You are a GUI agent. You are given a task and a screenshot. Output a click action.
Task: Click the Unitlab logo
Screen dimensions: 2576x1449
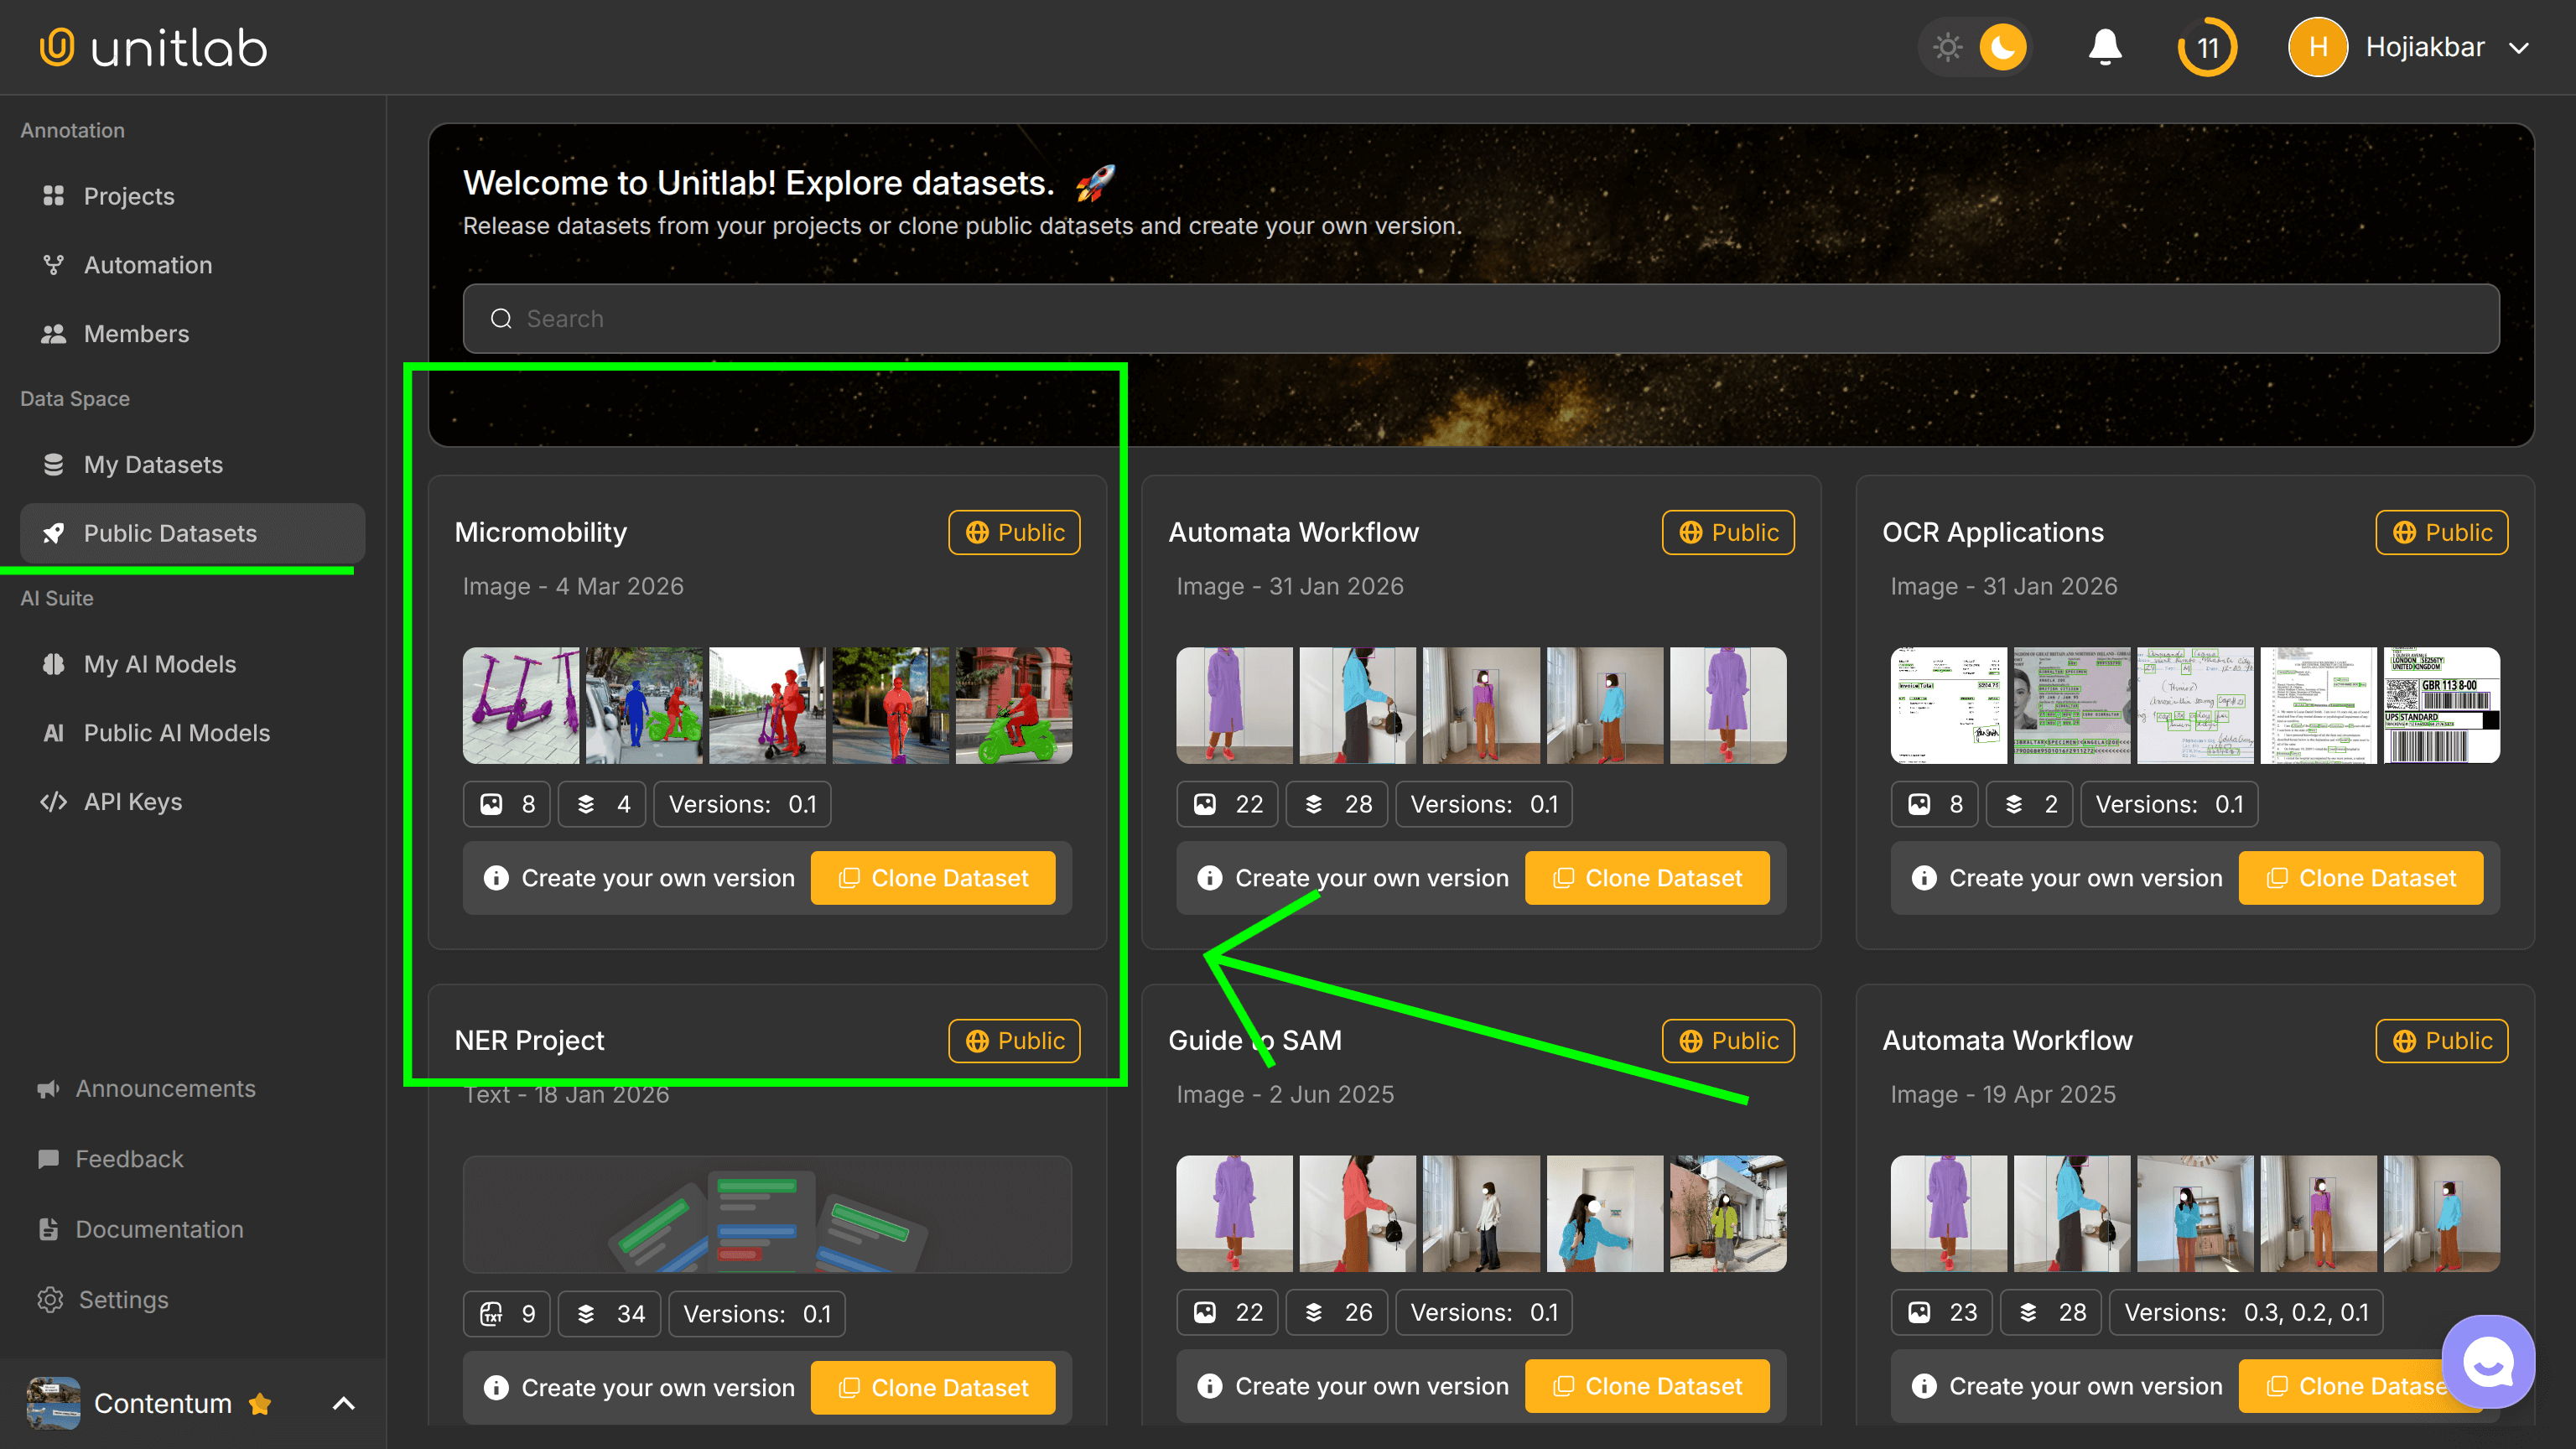click(x=153, y=47)
